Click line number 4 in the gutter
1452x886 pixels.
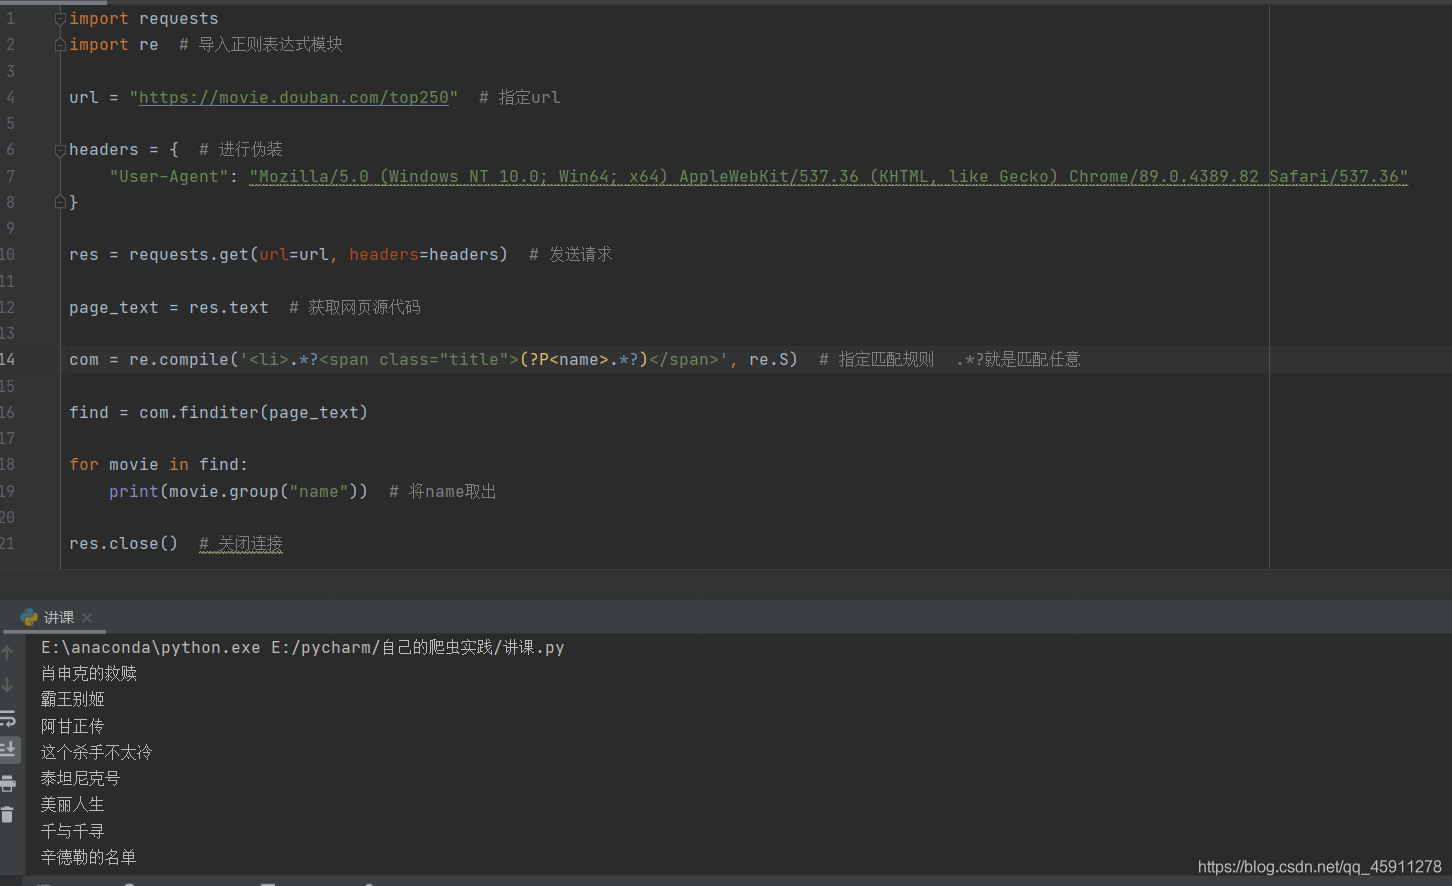(x=10, y=97)
